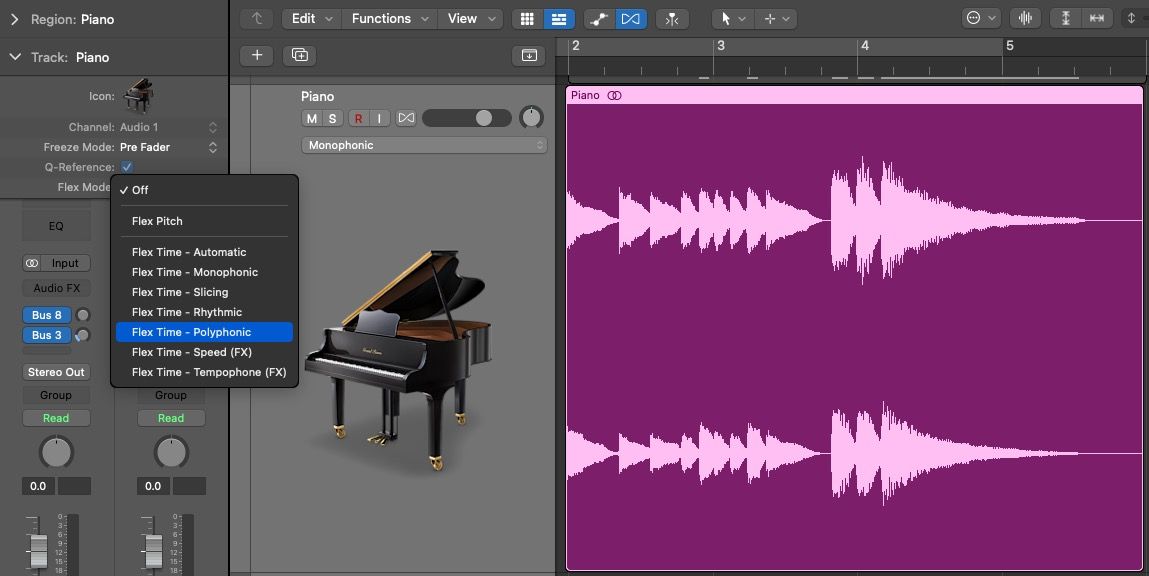Select the duplicate track icon

point(298,55)
